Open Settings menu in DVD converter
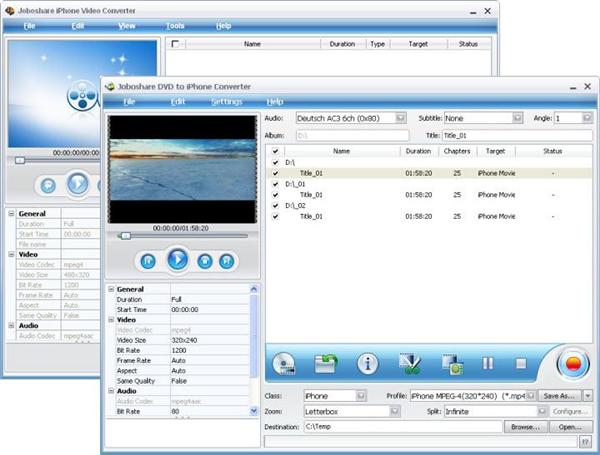This screenshot has height=455, width=600. point(226,101)
